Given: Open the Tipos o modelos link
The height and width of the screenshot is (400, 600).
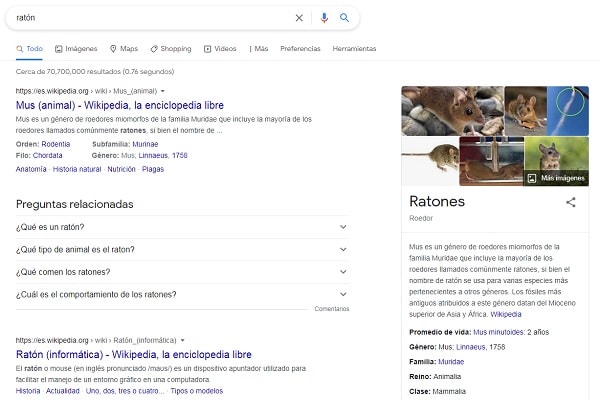Looking at the screenshot, I should point(197,391).
